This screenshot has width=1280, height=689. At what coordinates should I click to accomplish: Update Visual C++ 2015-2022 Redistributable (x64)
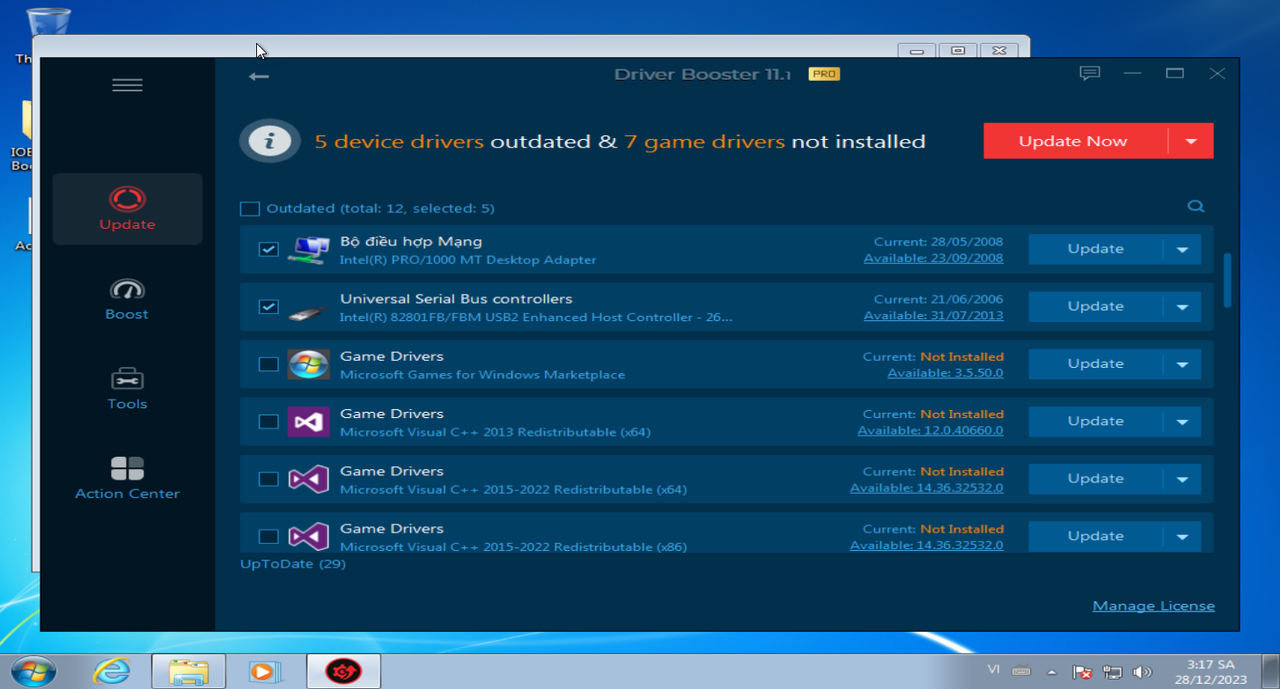1095,479
